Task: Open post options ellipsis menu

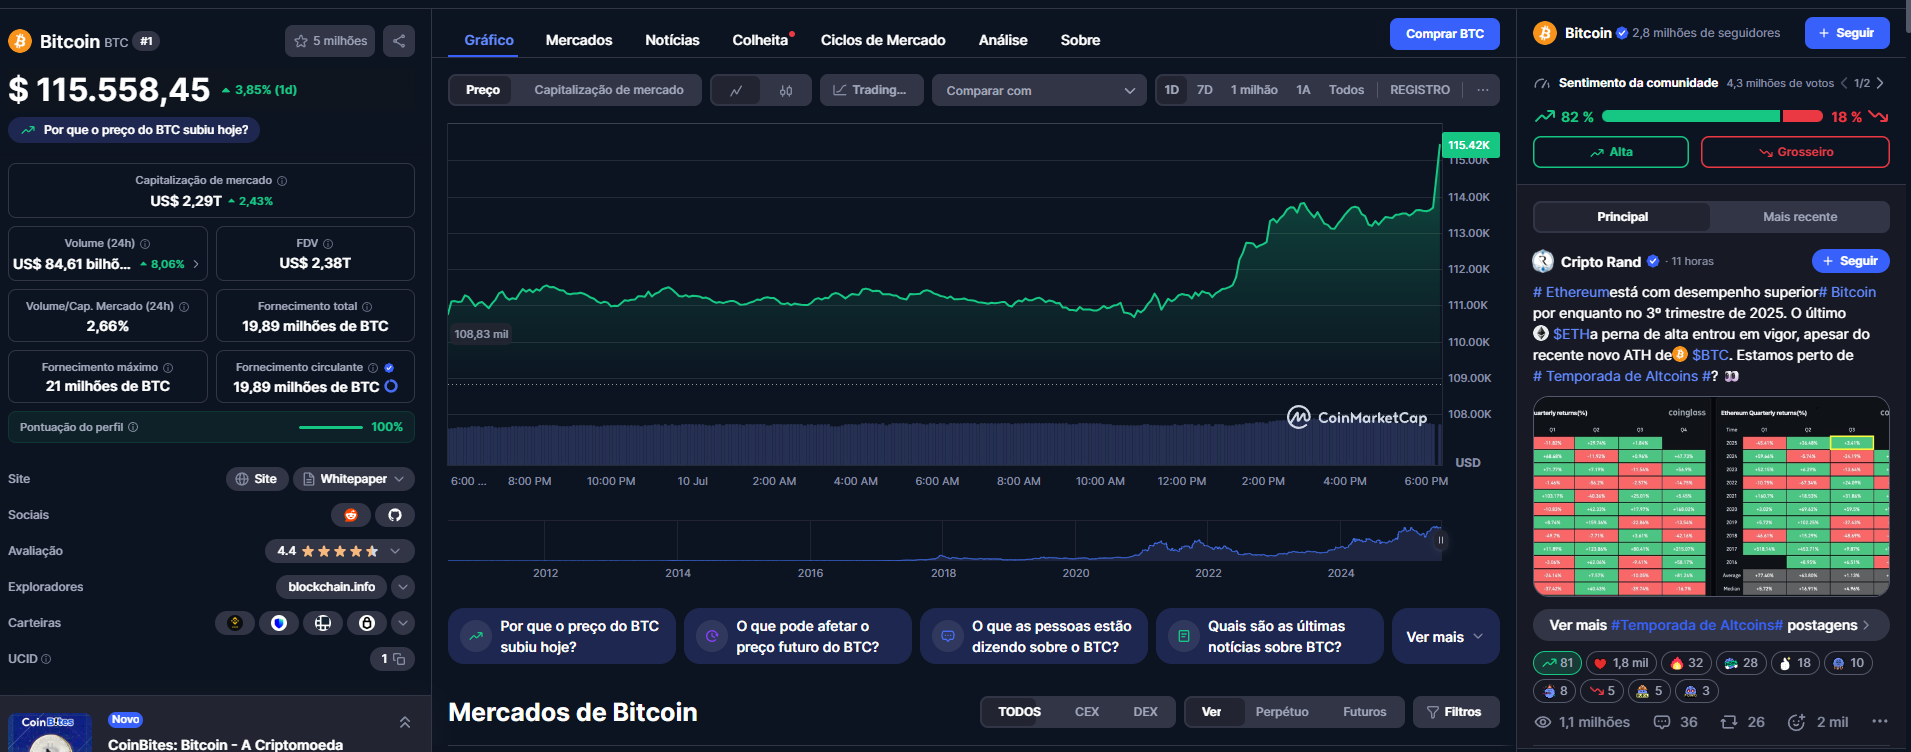Action: click(1880, 722)
